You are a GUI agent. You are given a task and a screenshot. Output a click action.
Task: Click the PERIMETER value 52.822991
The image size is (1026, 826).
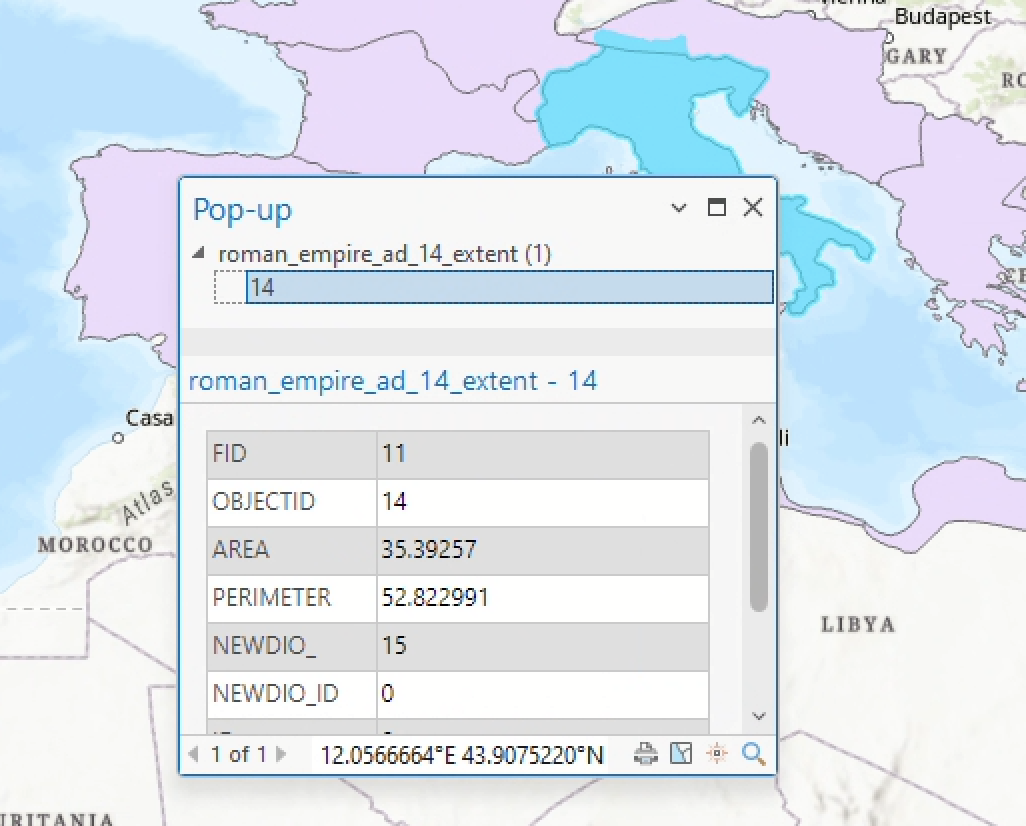pyautogui.click(x=436, y=597)
